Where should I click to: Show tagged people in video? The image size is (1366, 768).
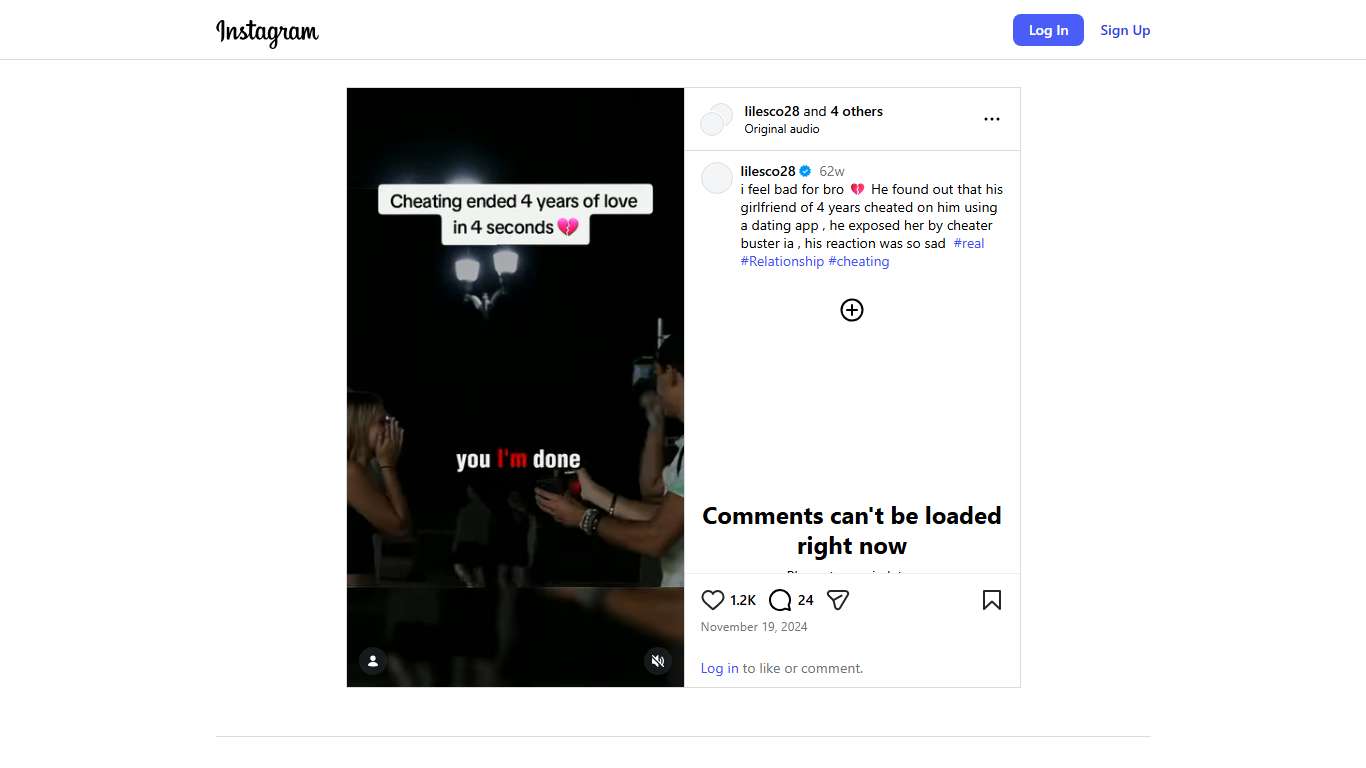pos(373,661)
